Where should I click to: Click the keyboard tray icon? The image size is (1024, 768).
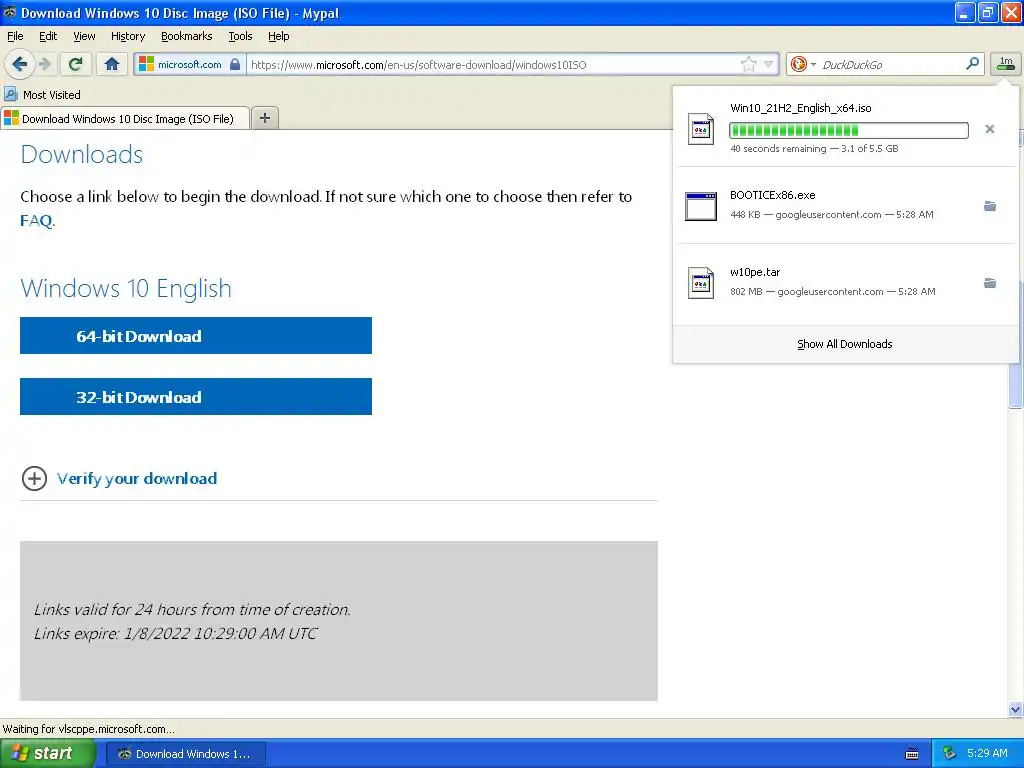(912, 754)
